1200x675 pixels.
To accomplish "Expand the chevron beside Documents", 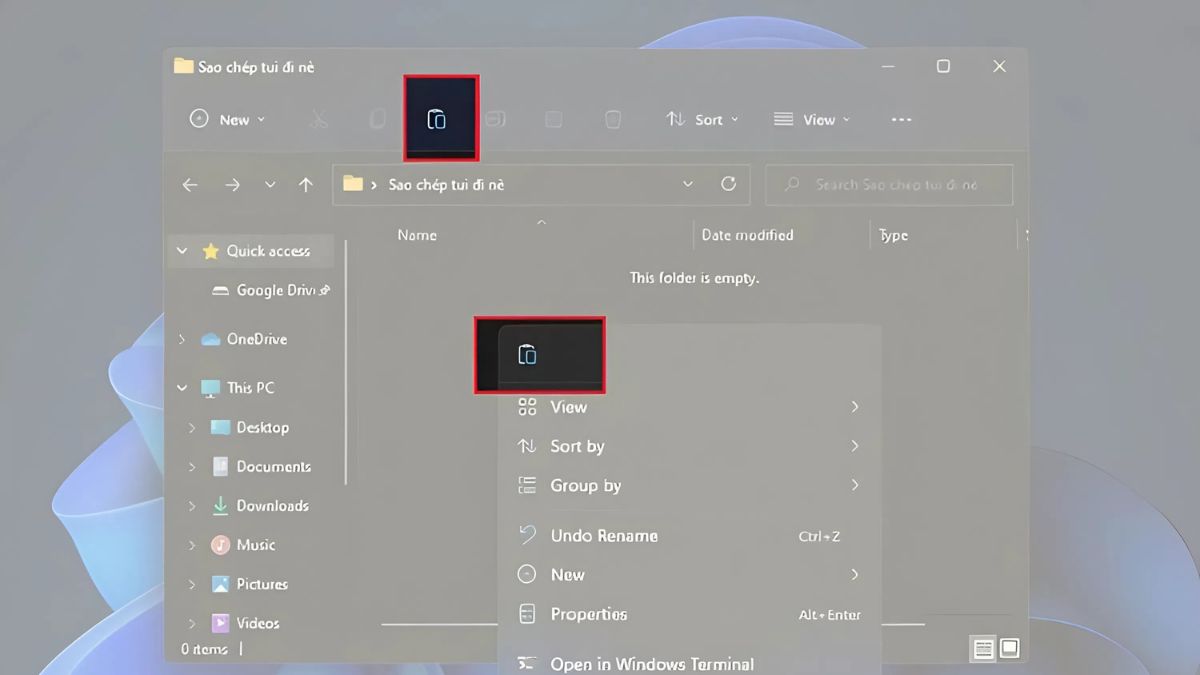I will tap(192, 467).
